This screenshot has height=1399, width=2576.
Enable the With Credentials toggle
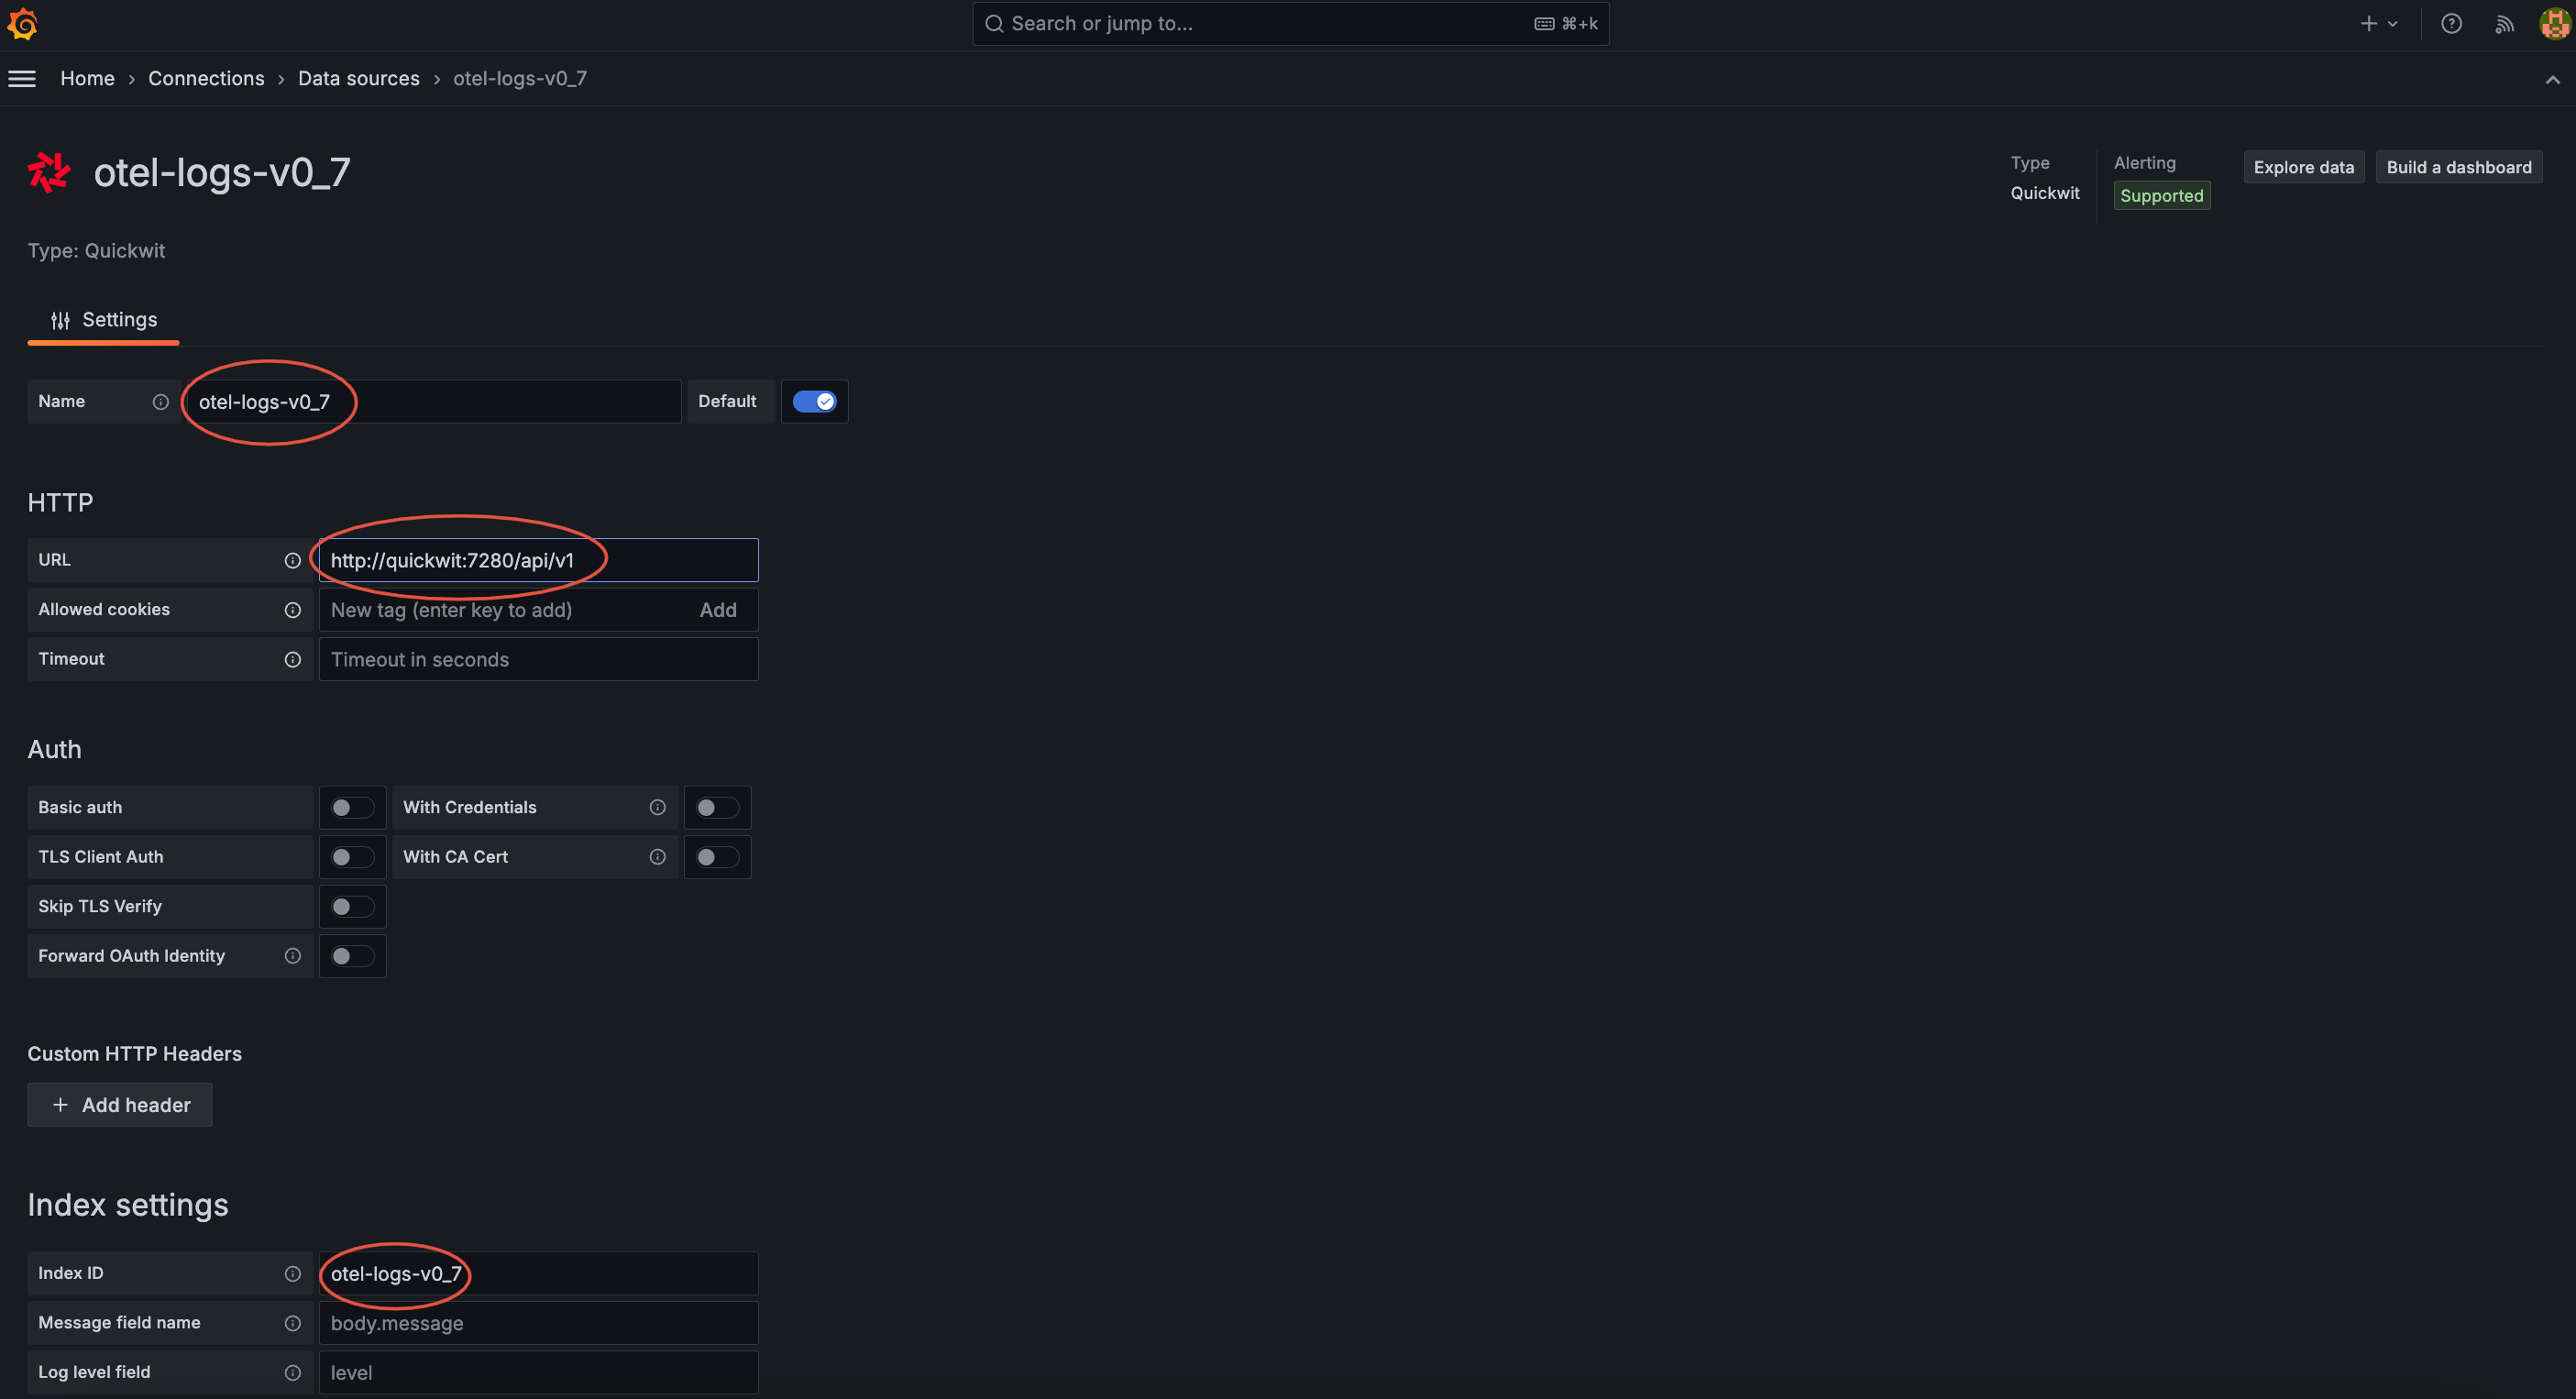pos(717,808)
